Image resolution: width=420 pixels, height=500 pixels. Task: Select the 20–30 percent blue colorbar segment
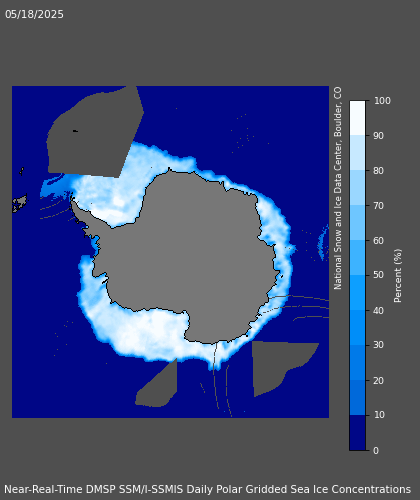(x=357, y=362)
